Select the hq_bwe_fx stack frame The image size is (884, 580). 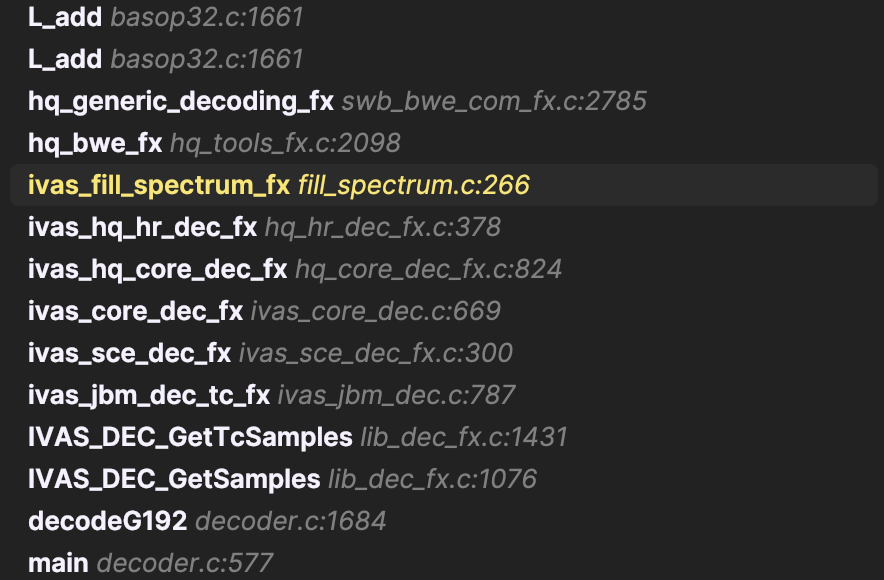95,143
